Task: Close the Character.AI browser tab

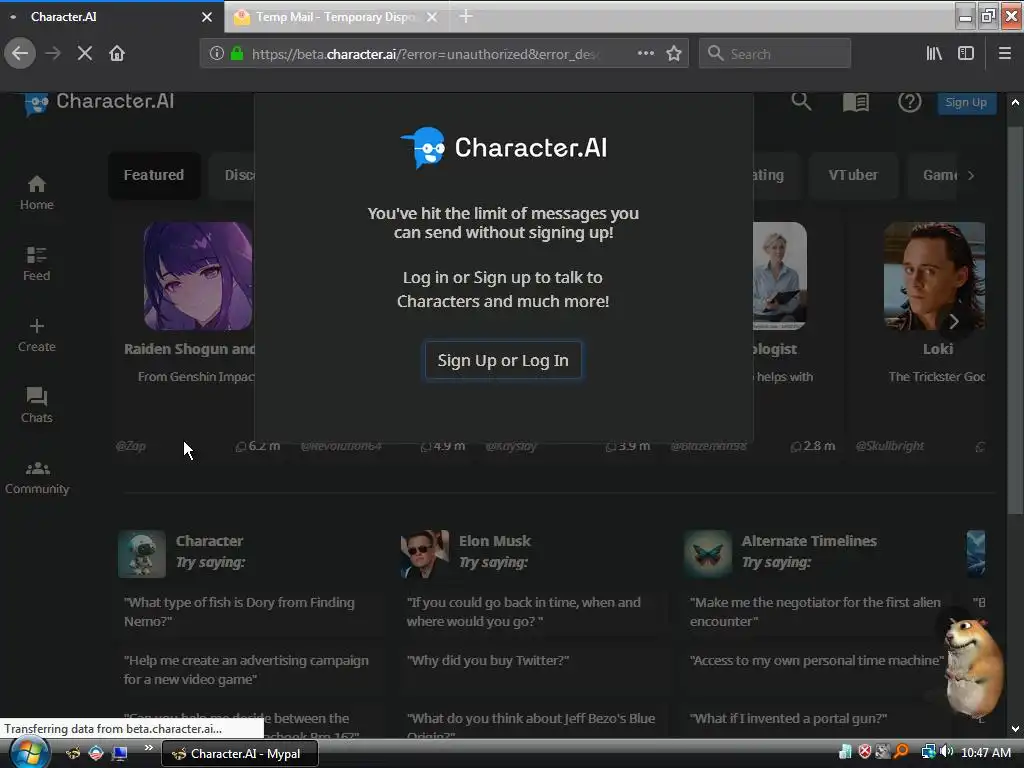Action: [207, 17]
